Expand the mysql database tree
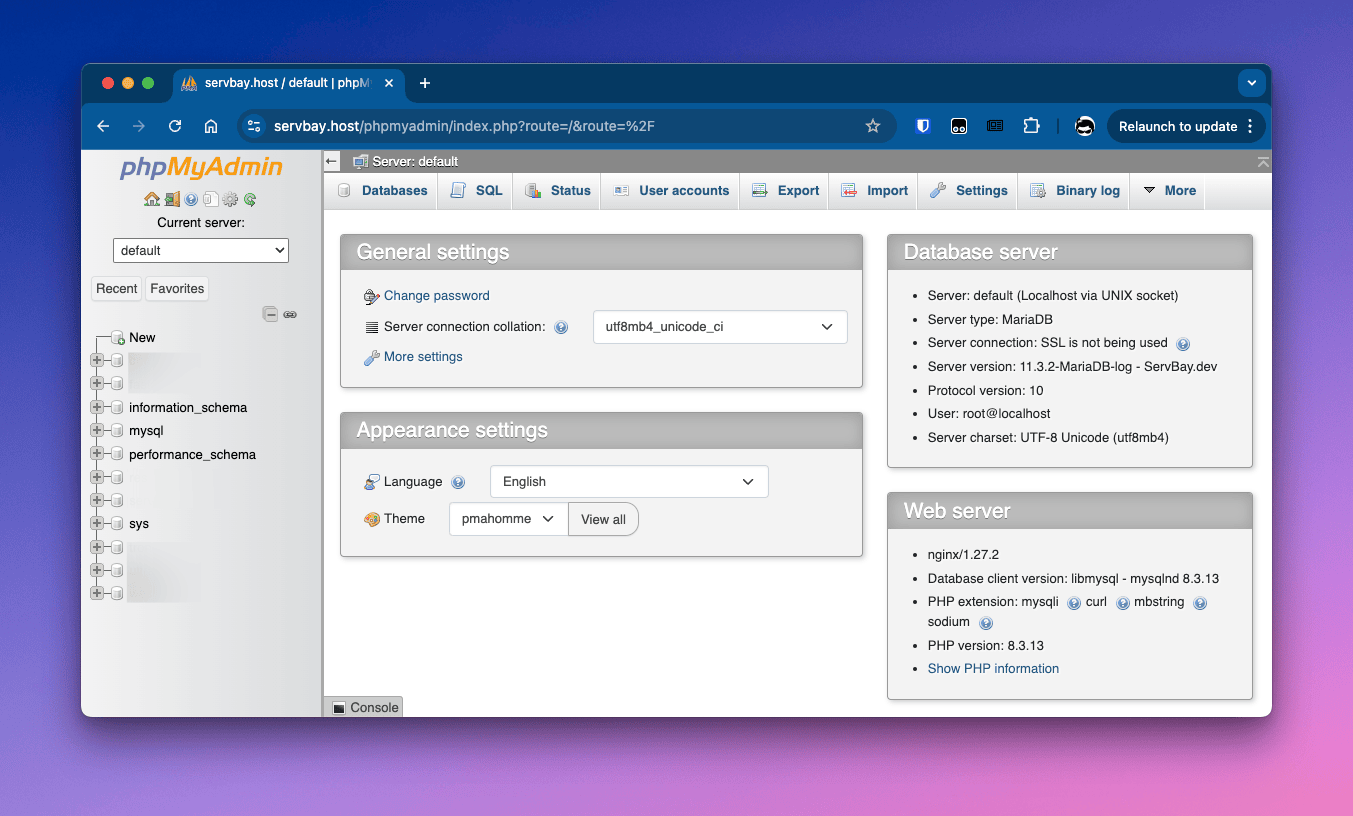The width and height of the screenshot is (1353, 816). tap(96, 430)
